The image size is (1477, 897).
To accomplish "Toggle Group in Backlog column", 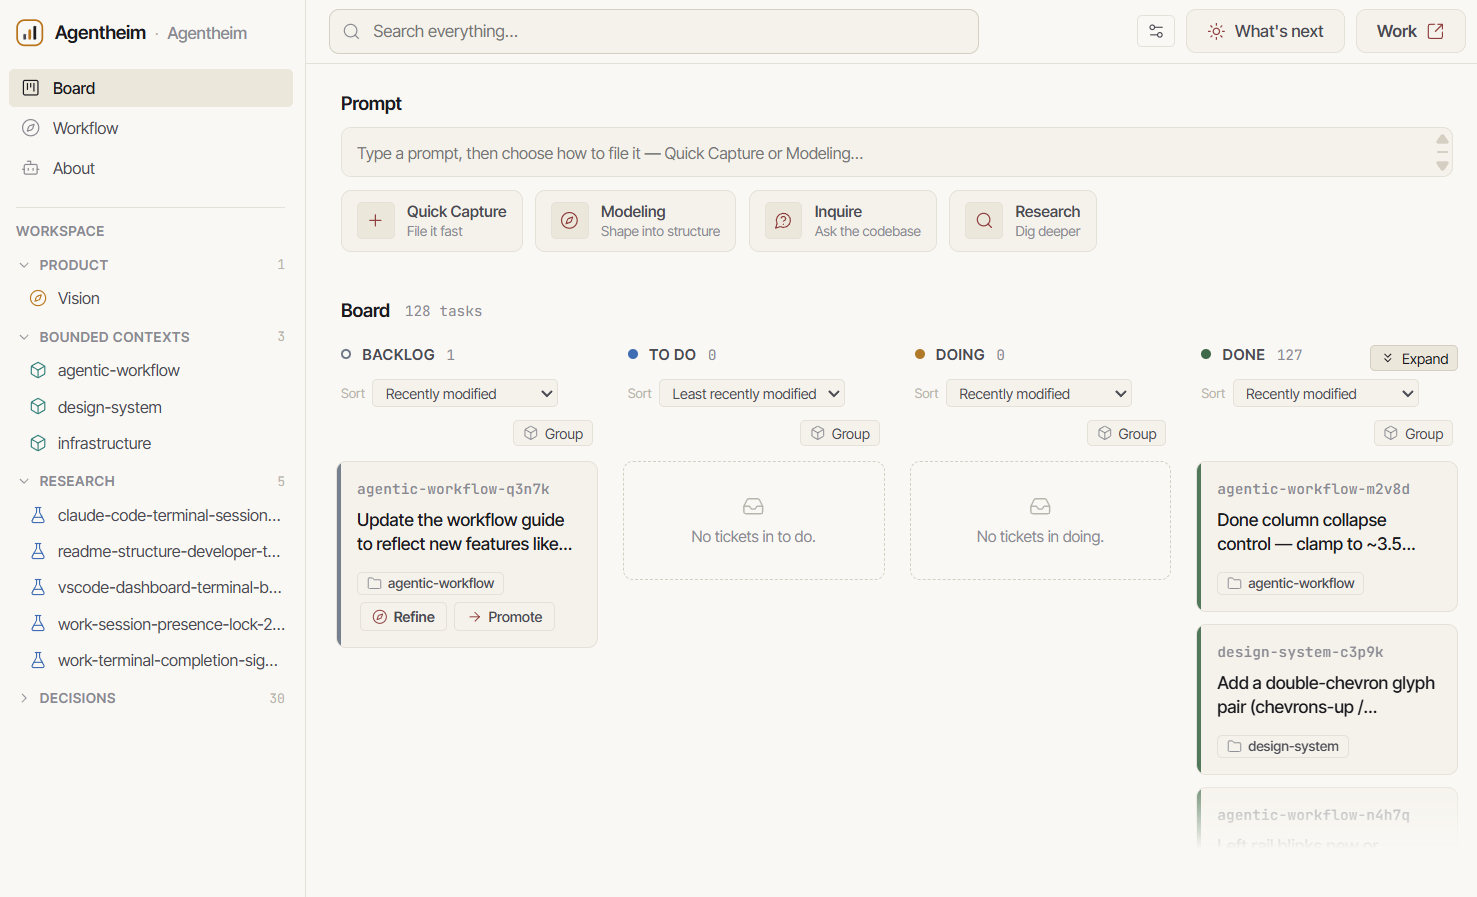I will click(x=553, y=433).
